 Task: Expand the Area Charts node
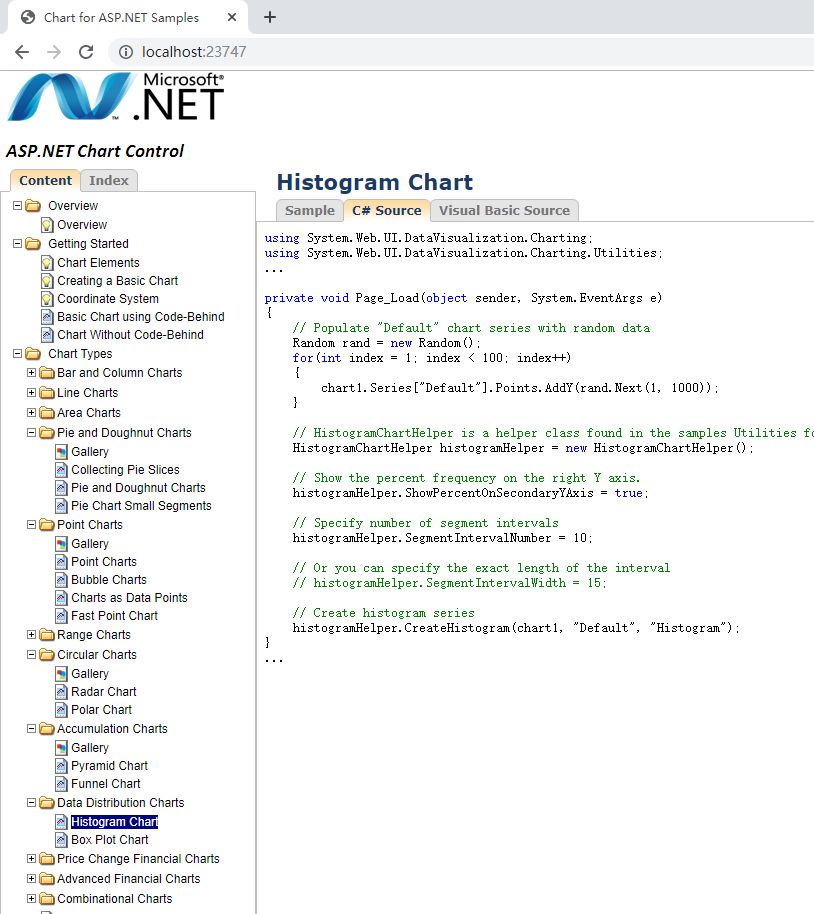pos(31,413)
